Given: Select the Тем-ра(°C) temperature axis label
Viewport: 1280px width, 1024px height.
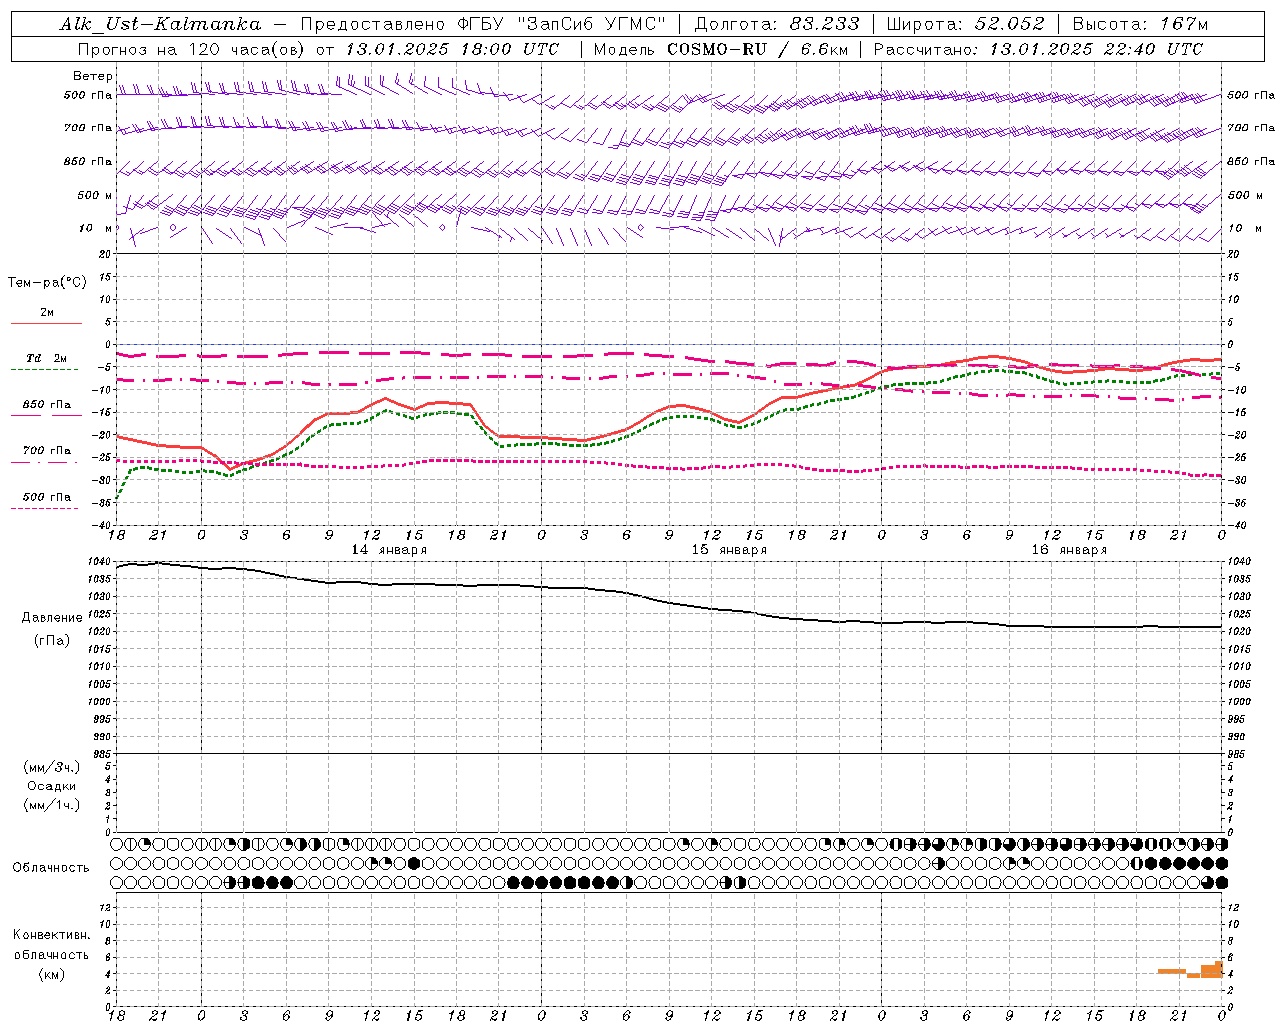Looking at the screenshot, I should pyautogui.click(x=47, y=283).
